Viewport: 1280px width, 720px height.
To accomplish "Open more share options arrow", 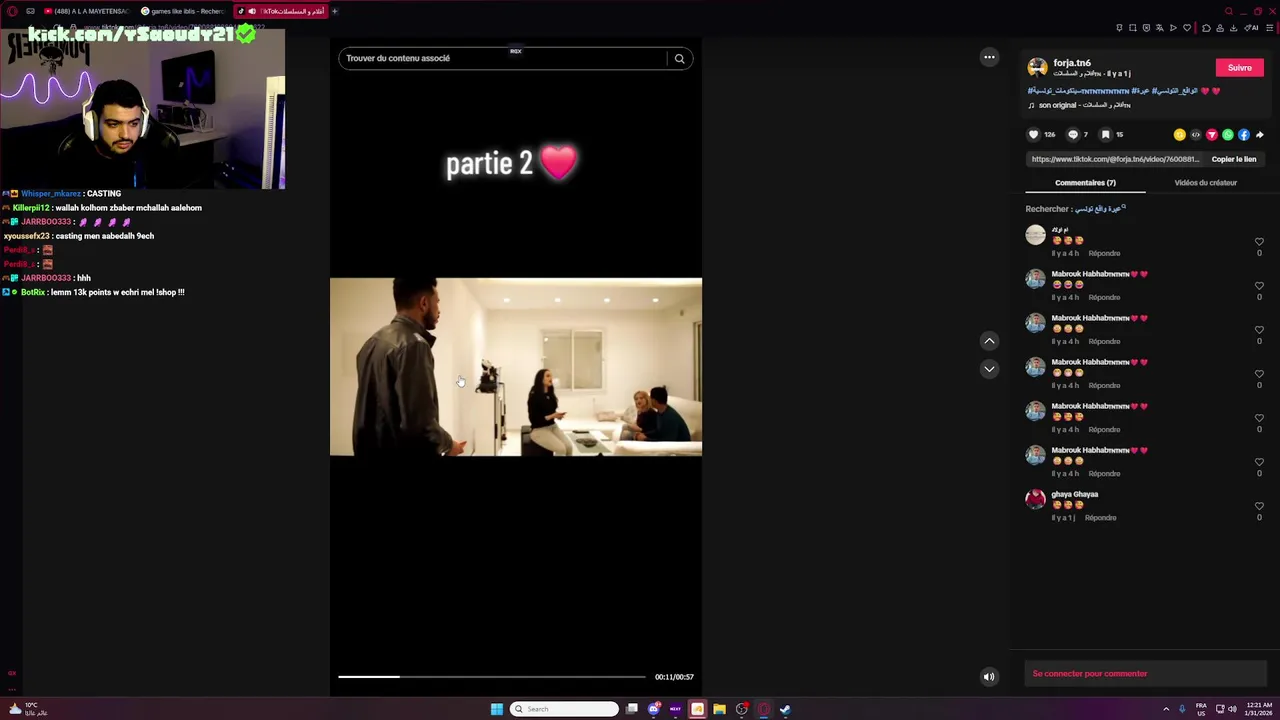I will 1260,135.
